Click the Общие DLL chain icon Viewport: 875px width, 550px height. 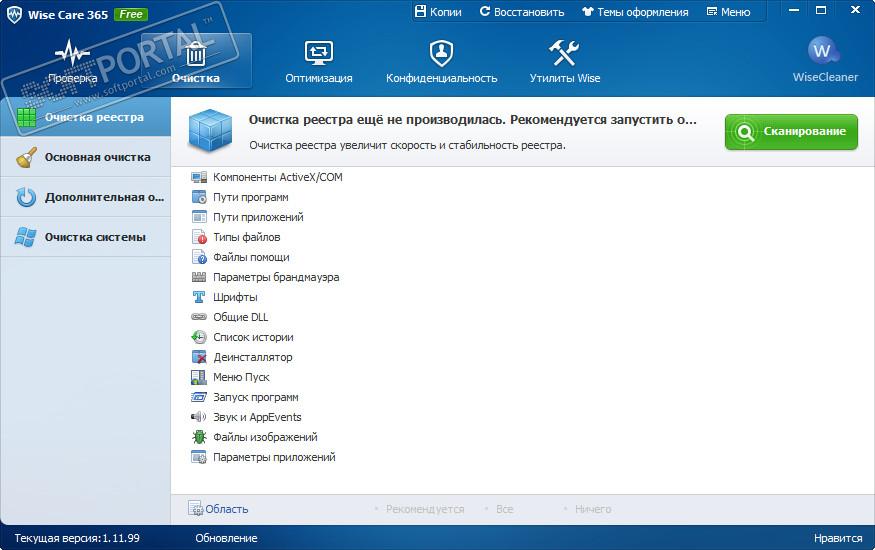(199, 317)
